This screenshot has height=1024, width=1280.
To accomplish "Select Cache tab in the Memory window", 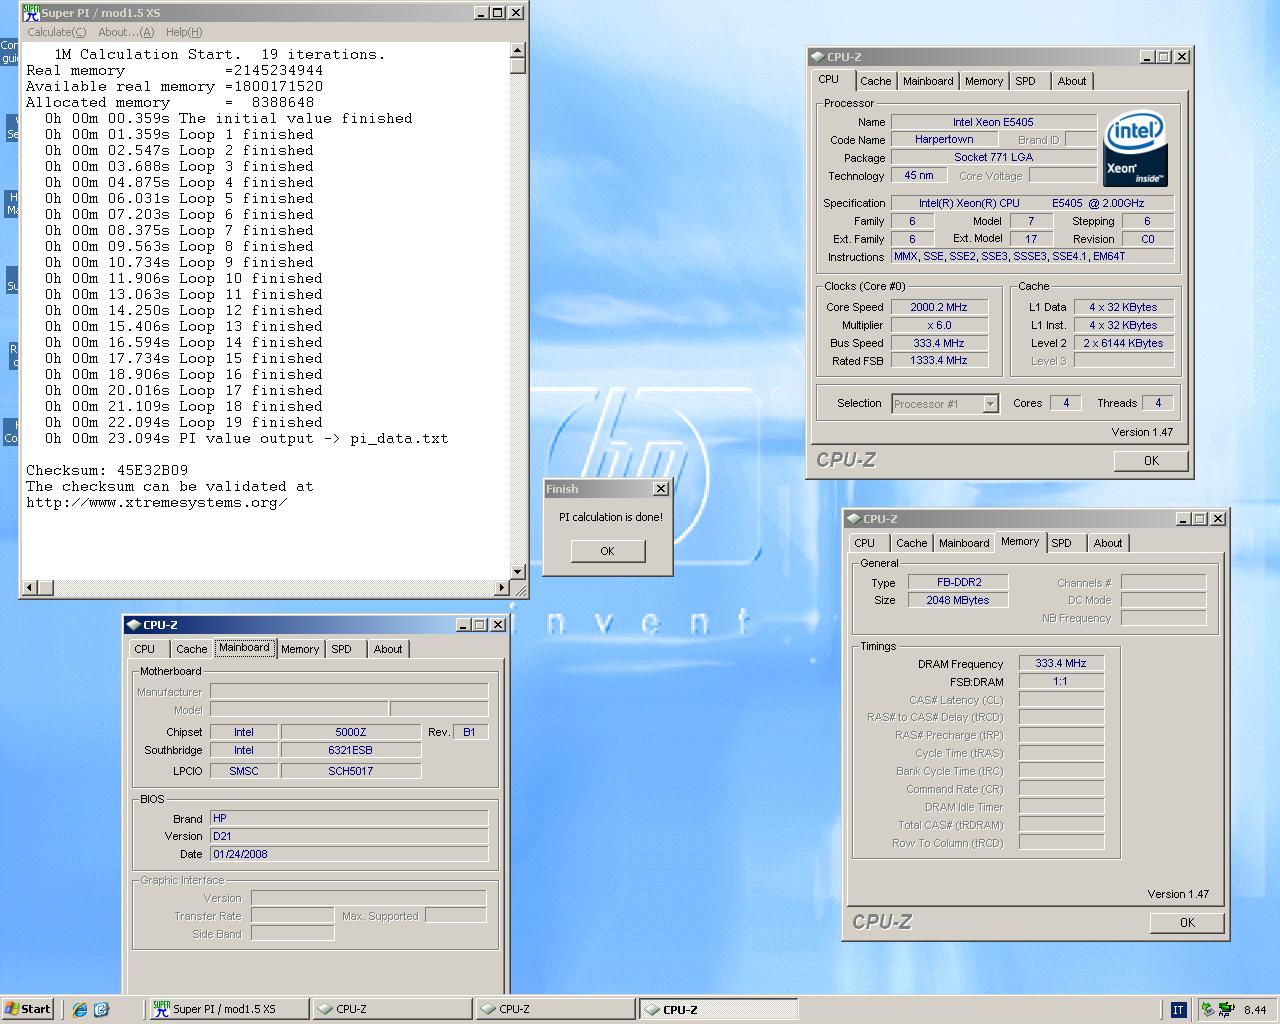I will click(x=911, y=543).
